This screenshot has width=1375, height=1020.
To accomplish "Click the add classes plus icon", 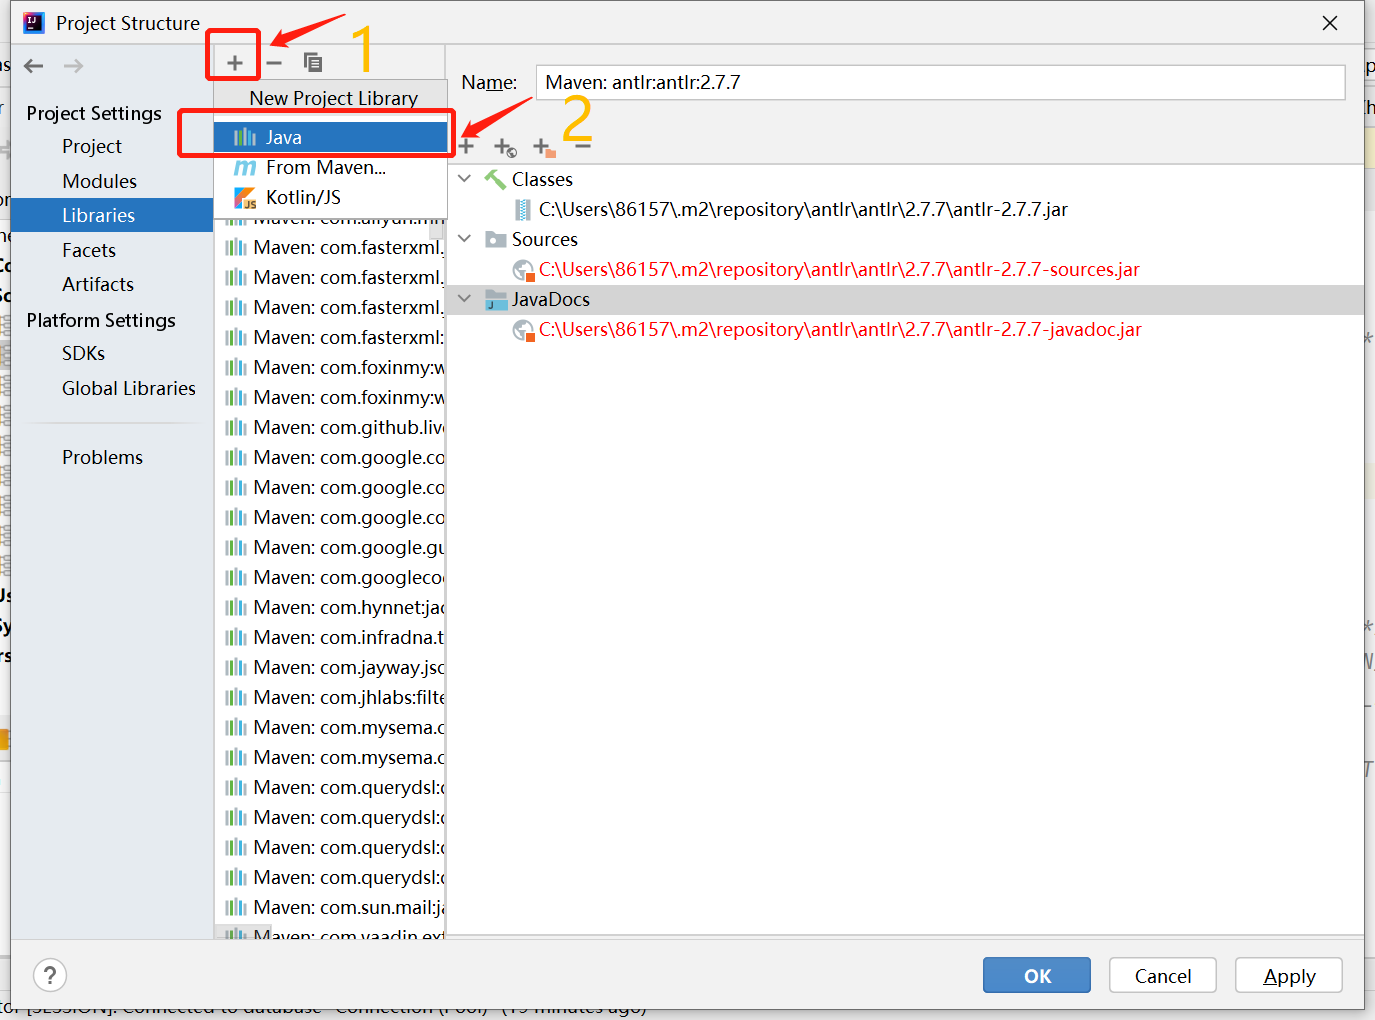I will [466, 146].
